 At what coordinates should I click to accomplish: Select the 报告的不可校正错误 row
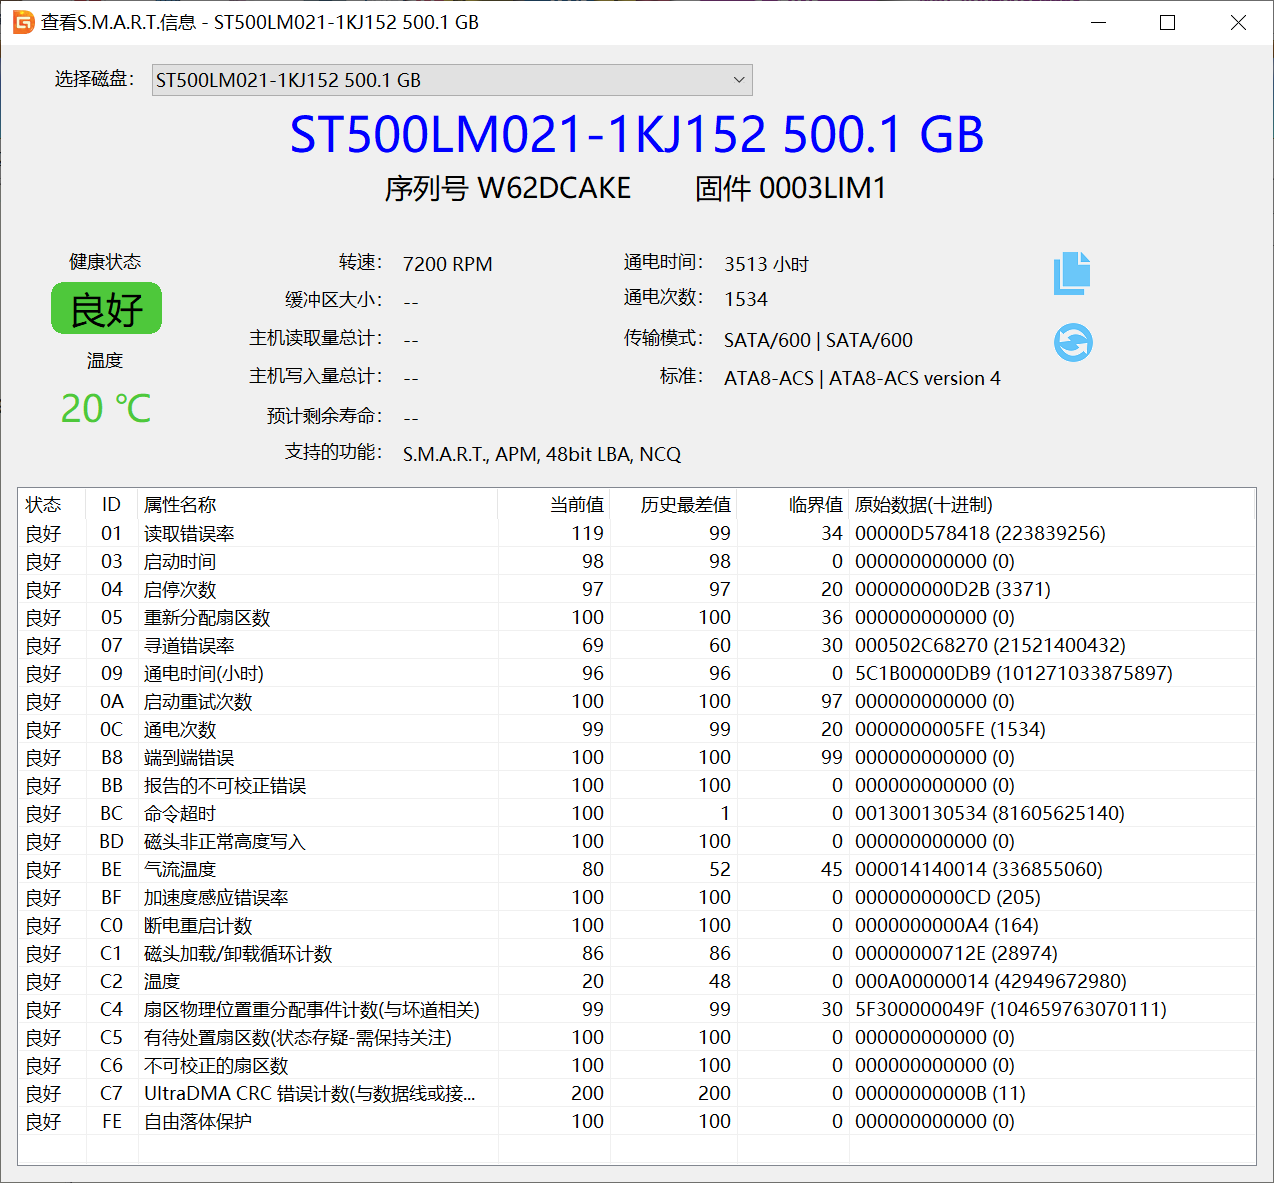click(636, 785)
